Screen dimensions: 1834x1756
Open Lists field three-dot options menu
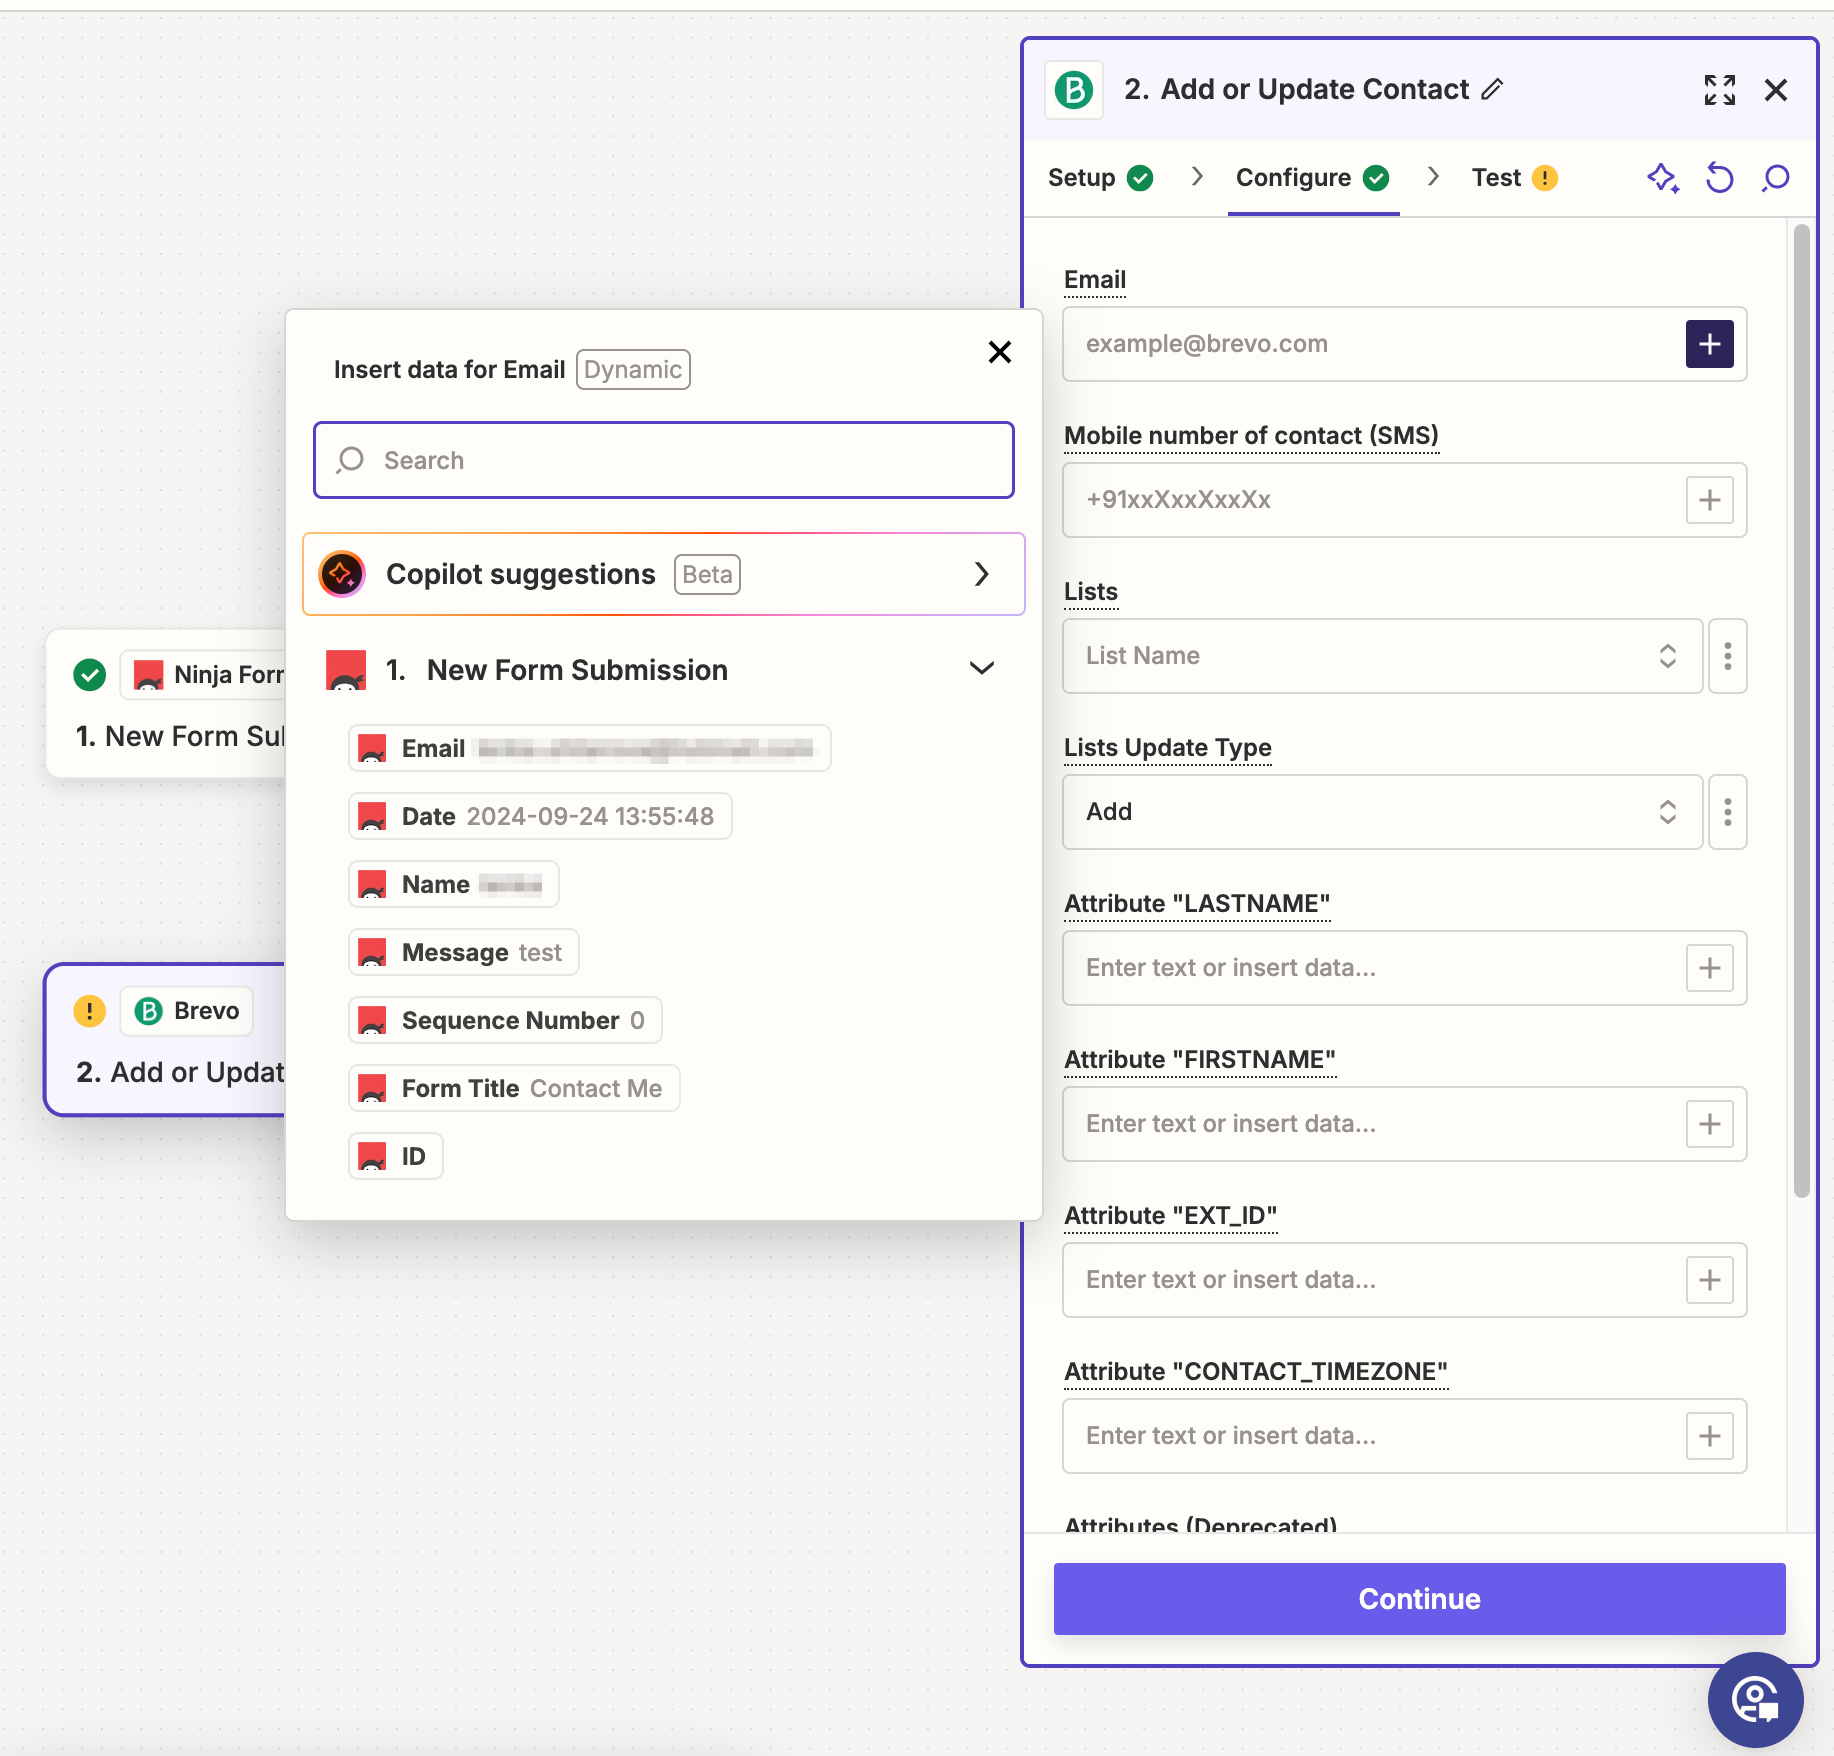[x=1727, y=656]
